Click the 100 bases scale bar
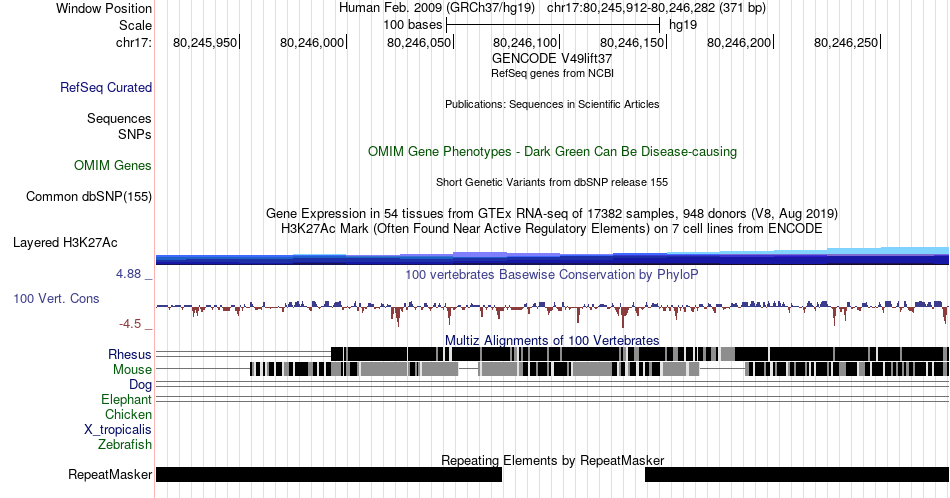 tap(553, 25)
